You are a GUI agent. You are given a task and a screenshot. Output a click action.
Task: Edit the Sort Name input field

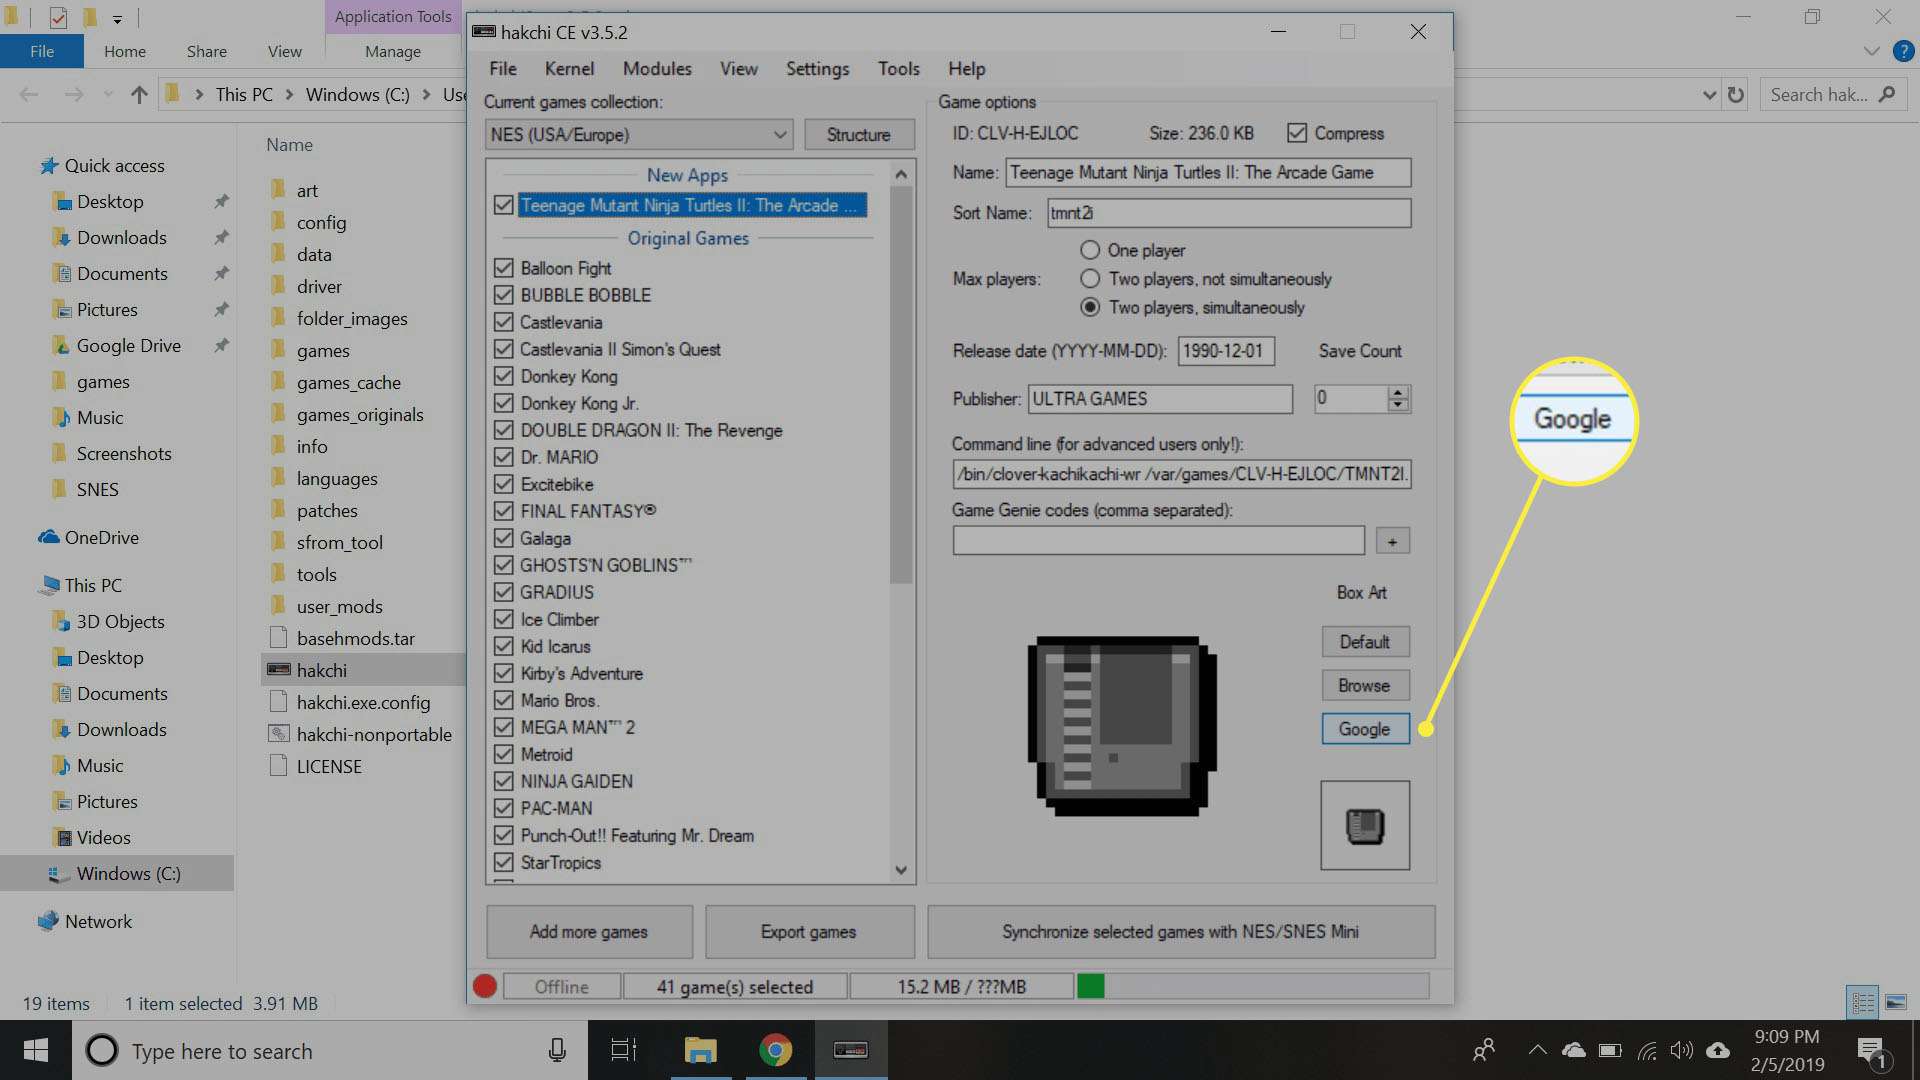pyautogui.click(x=1226, y=212)
